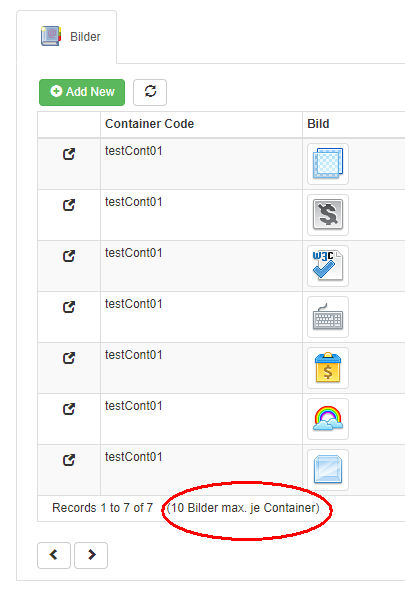The height and width of the screenshot is (594, 405).
Task: Click the green Add New button
Action: click(x=82, y=92)
